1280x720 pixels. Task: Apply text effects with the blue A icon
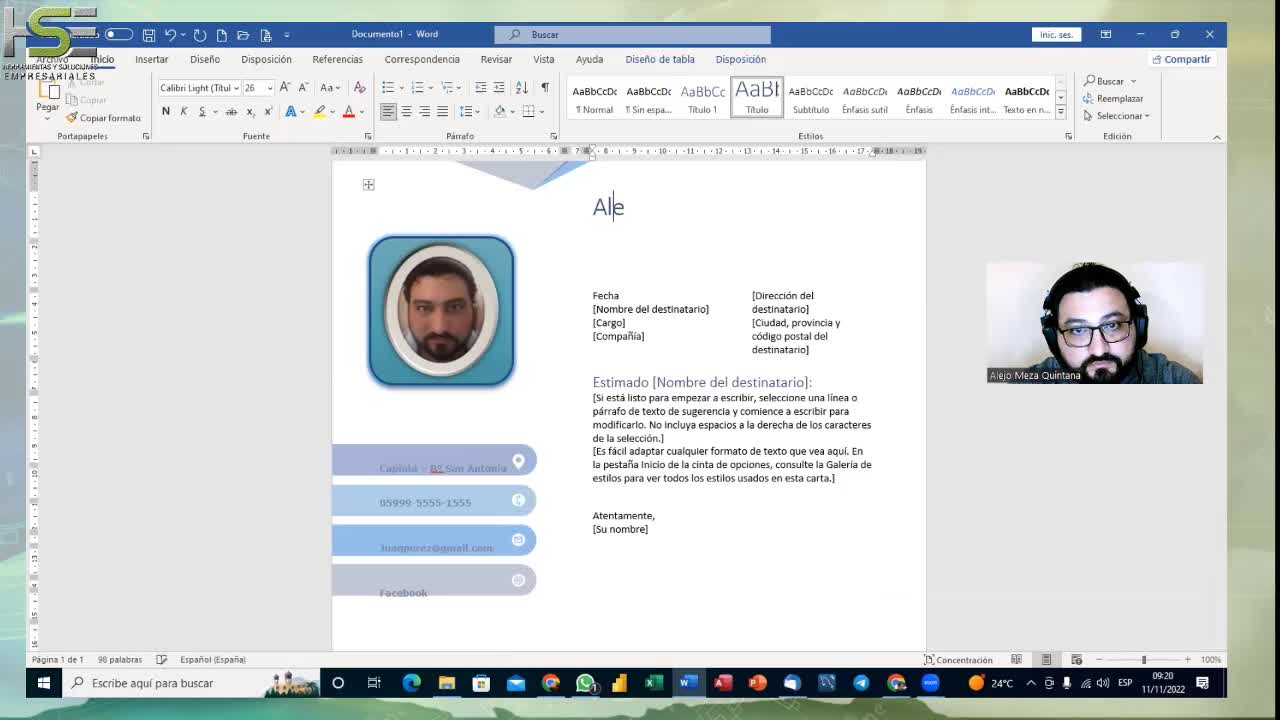coord(291,111)
